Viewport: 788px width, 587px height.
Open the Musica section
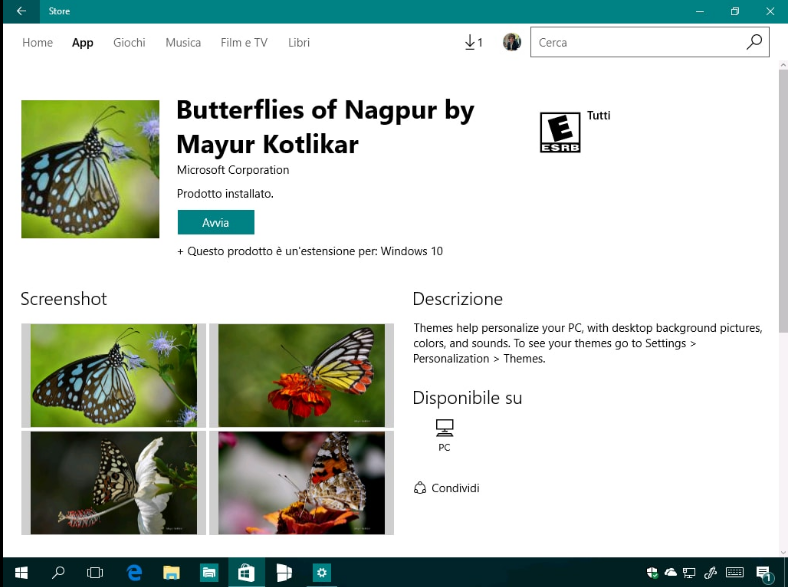coord(183,43)
